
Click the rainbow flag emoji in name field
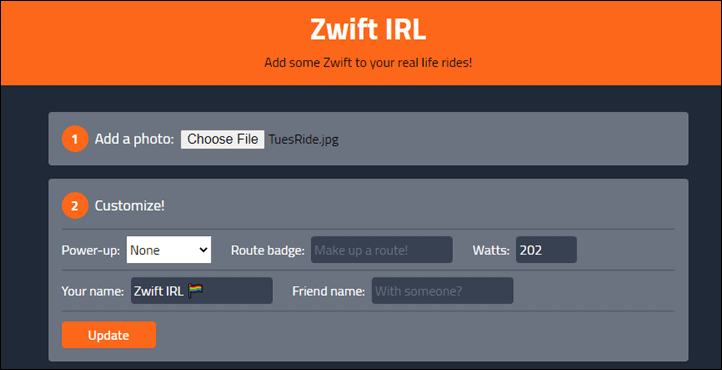pyautogui.click(x=195, y=290)
